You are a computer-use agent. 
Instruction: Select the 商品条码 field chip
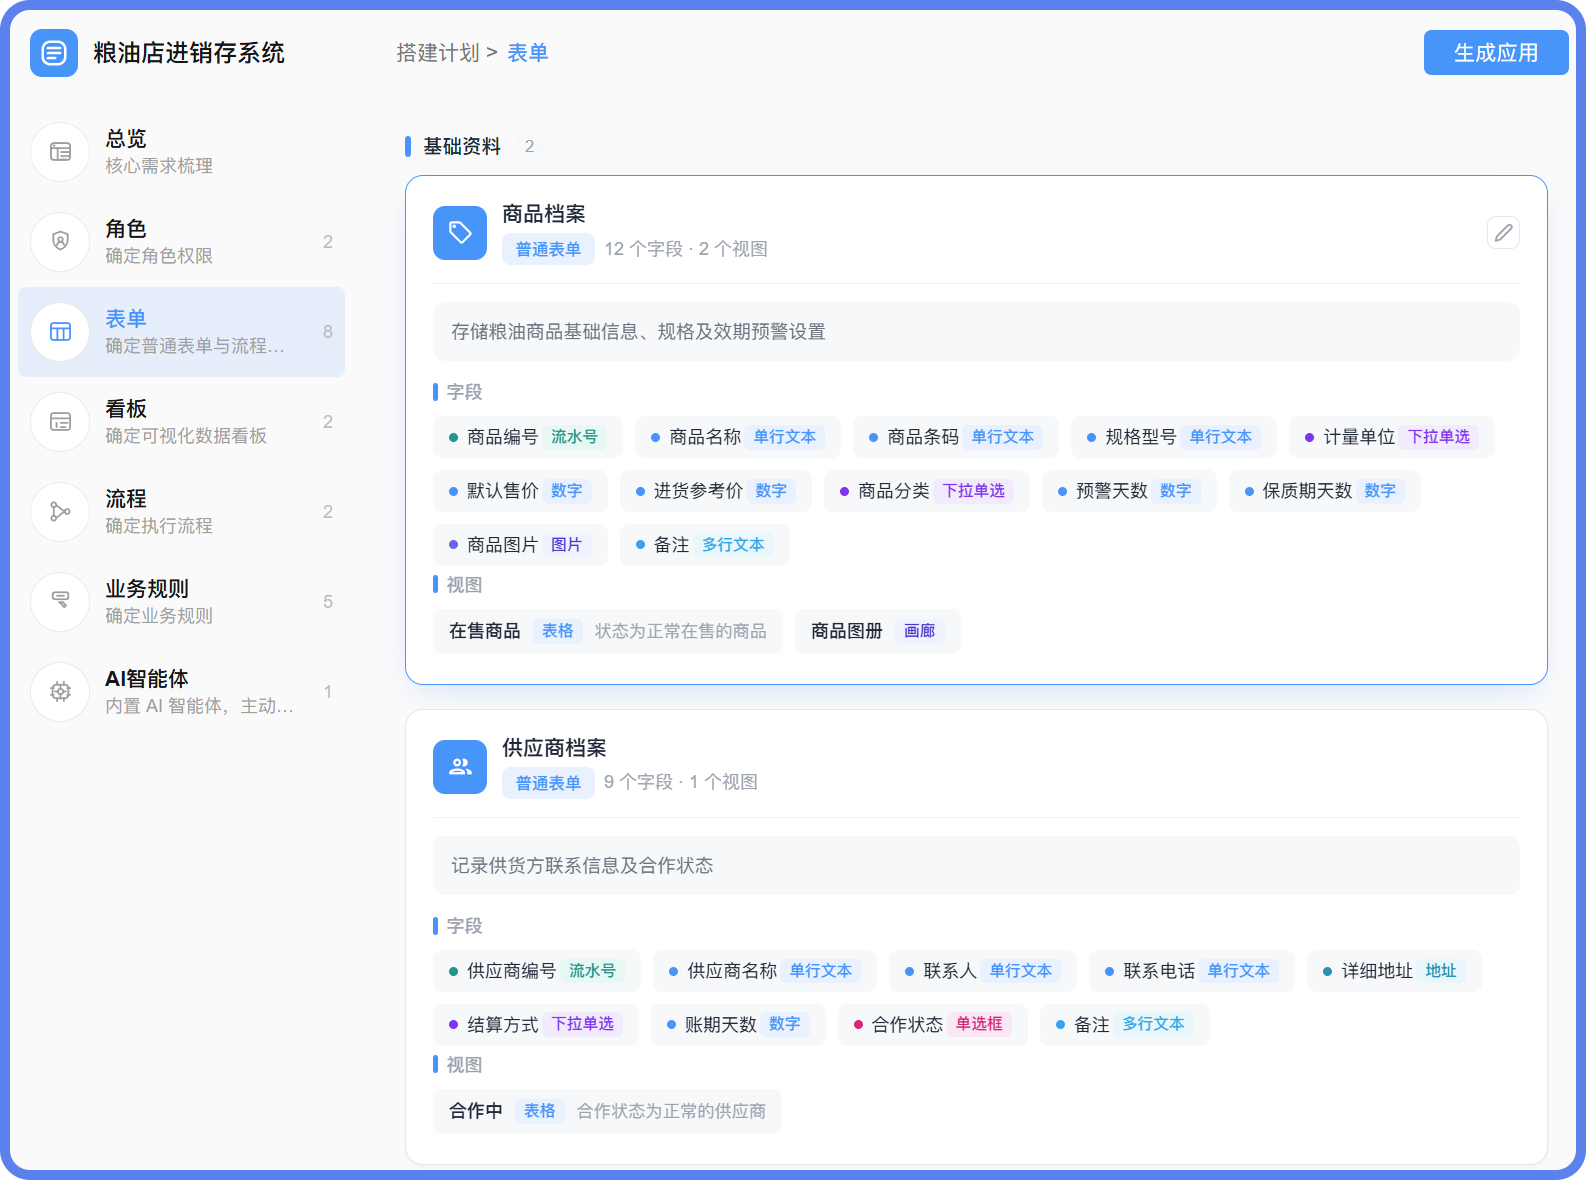(x=956, y=437)
